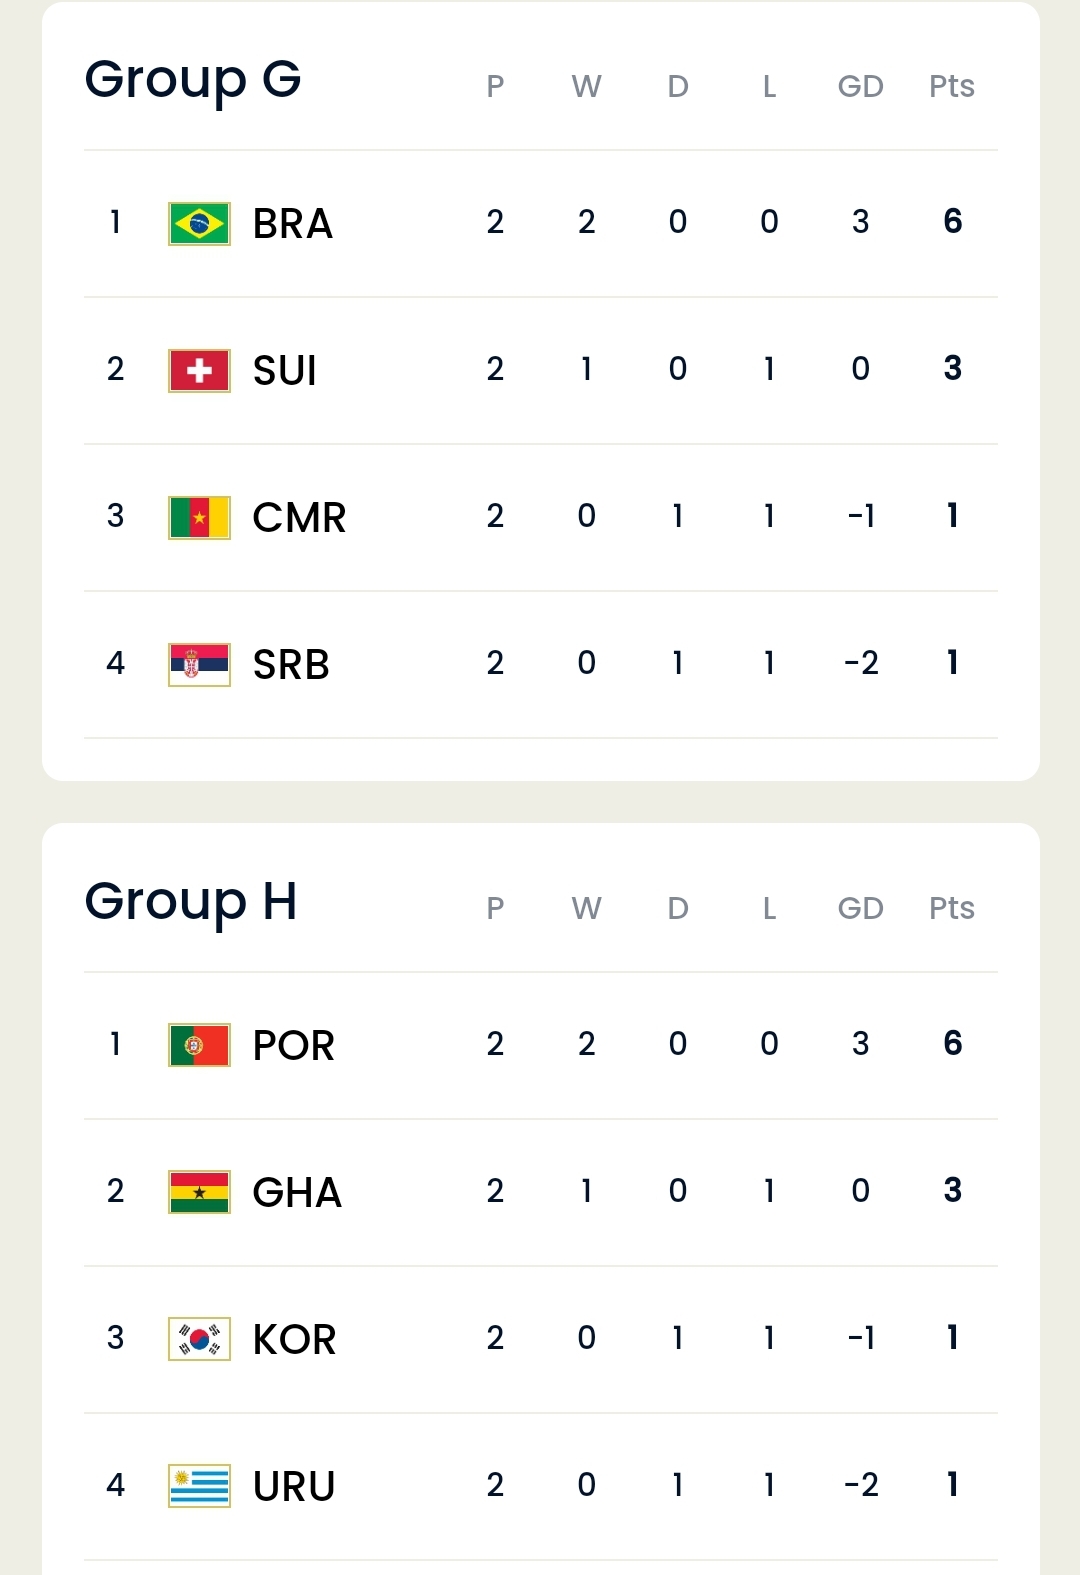Click Group G Pts column header
This screenshot has width=1080, height=1575.
[x=952, y=86]
